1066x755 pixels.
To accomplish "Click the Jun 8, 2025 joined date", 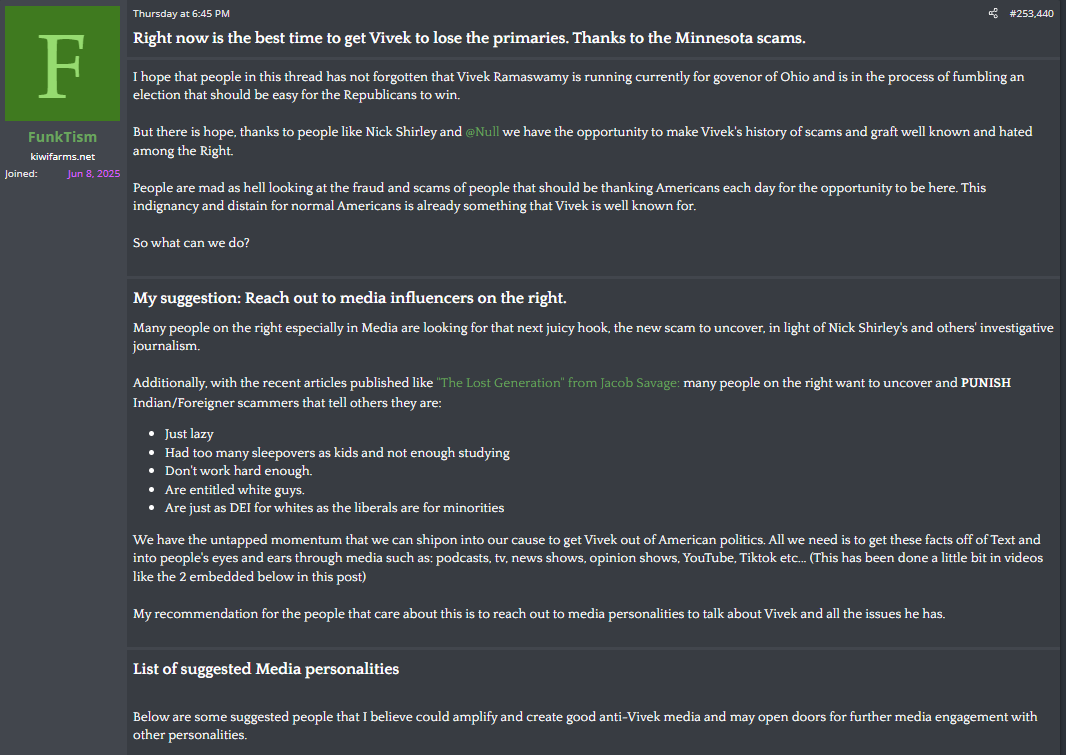I will coord(94,173).
